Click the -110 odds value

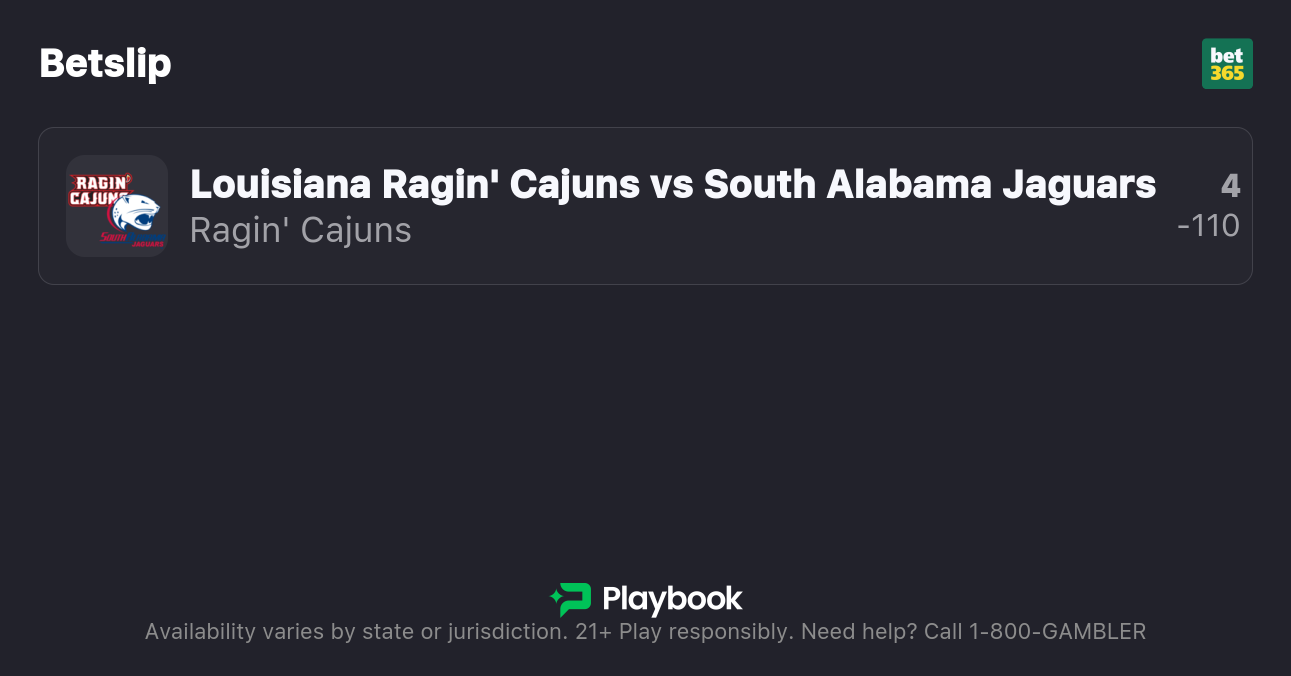1208,226
